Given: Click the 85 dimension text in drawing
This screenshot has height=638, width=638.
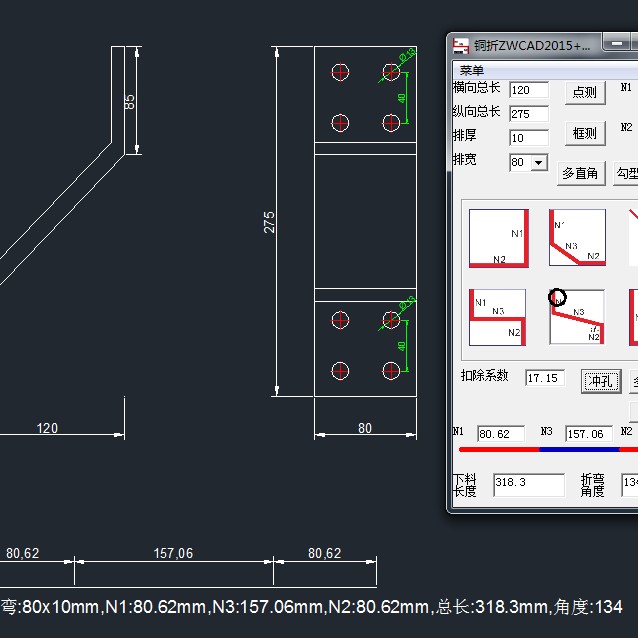Looking at the screenshot, I should (129, 102).
